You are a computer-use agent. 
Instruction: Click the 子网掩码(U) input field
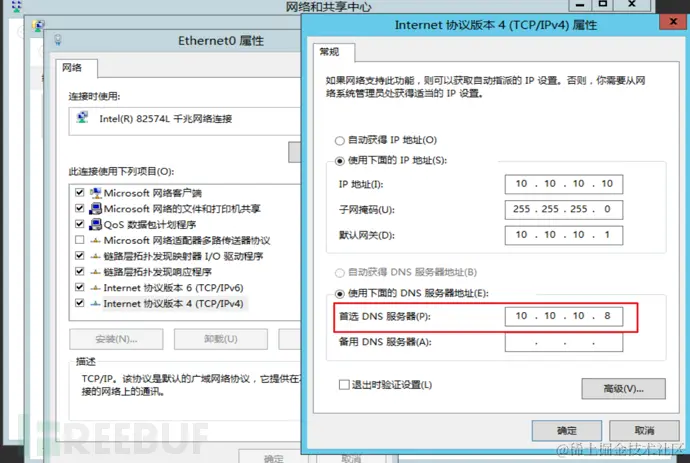pyautogui.click(x=564, y=209)
